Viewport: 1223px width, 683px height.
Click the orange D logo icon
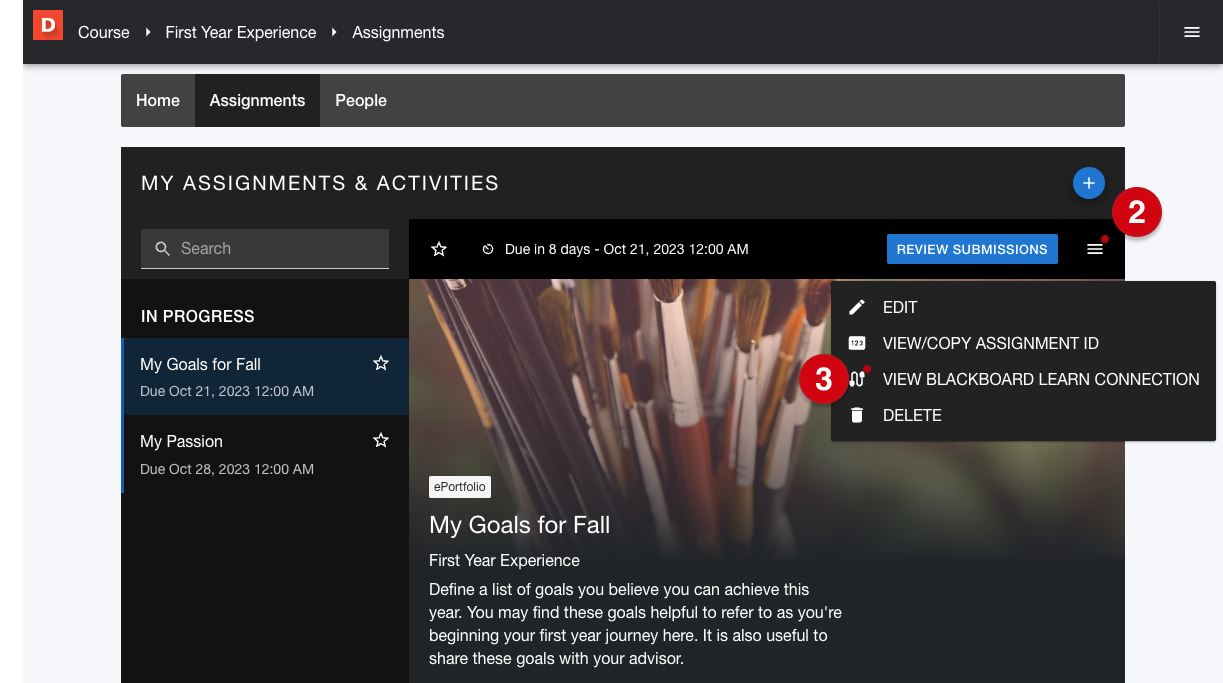48,25
